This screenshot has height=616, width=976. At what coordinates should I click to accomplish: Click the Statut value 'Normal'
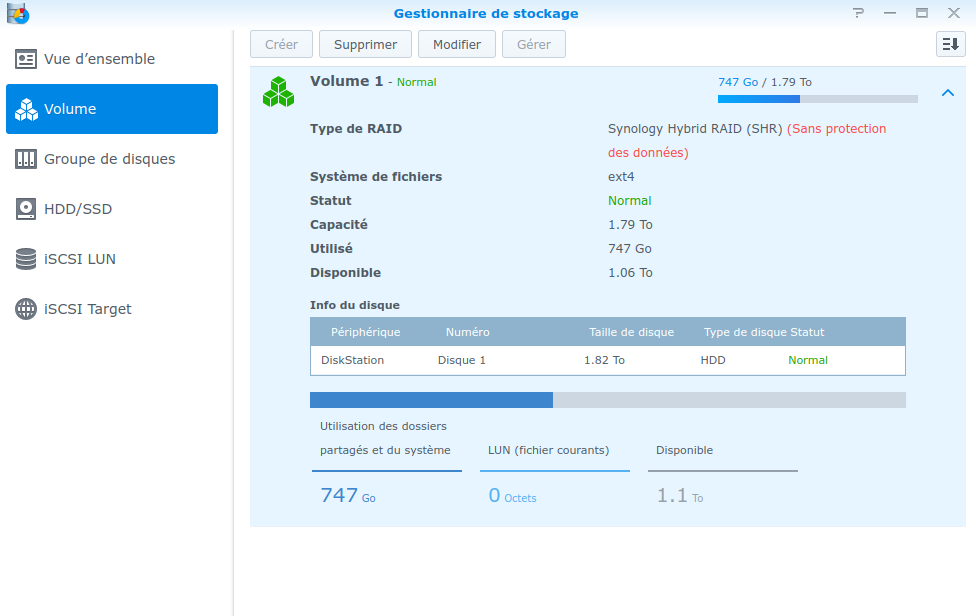coord(630,201)
